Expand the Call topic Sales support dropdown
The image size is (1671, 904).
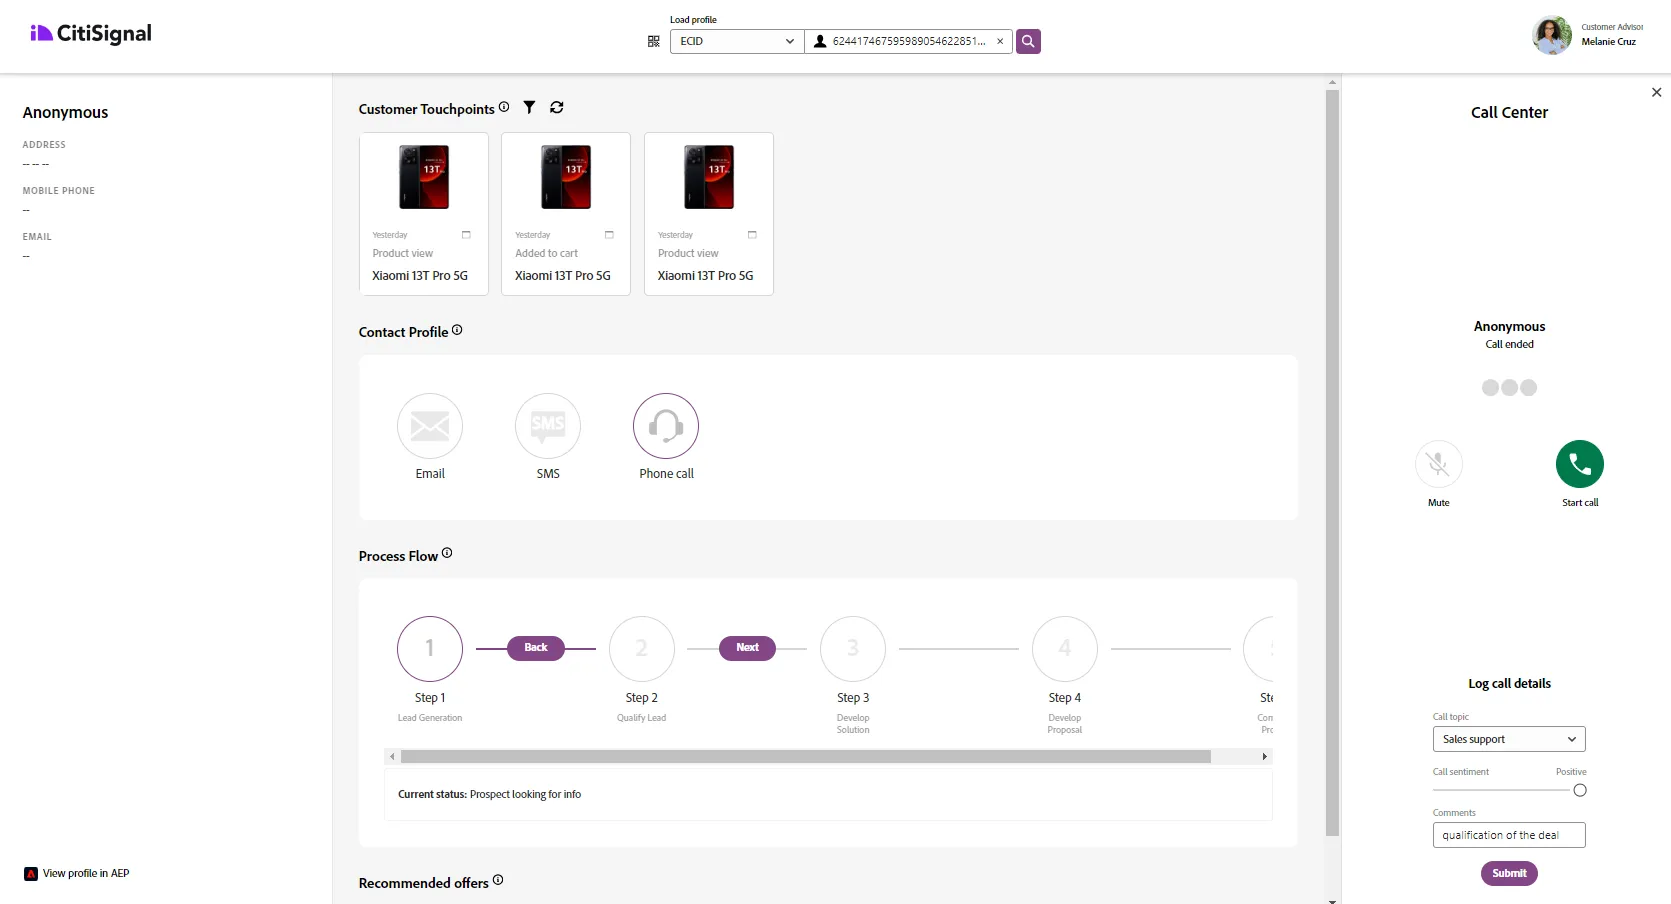coord(1509,739)
